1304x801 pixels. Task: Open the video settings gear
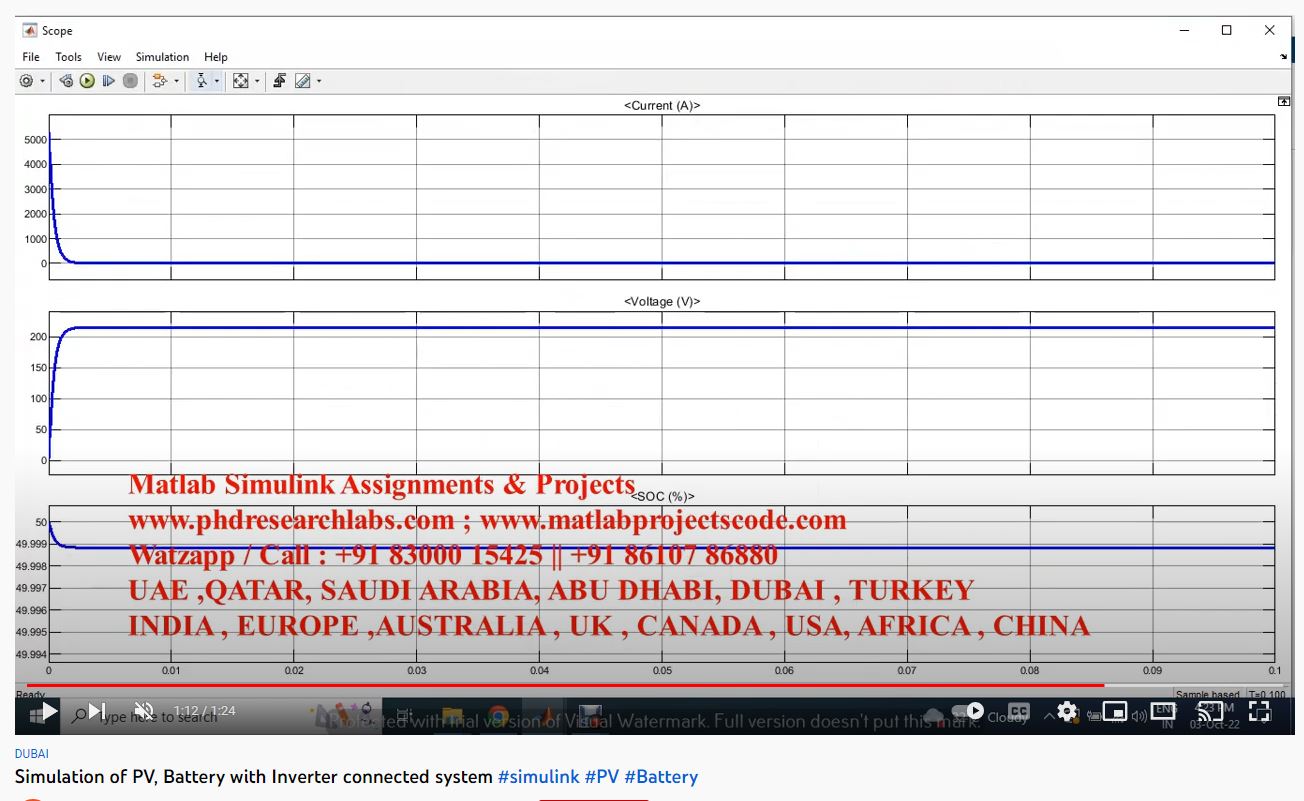(1067, 712)
